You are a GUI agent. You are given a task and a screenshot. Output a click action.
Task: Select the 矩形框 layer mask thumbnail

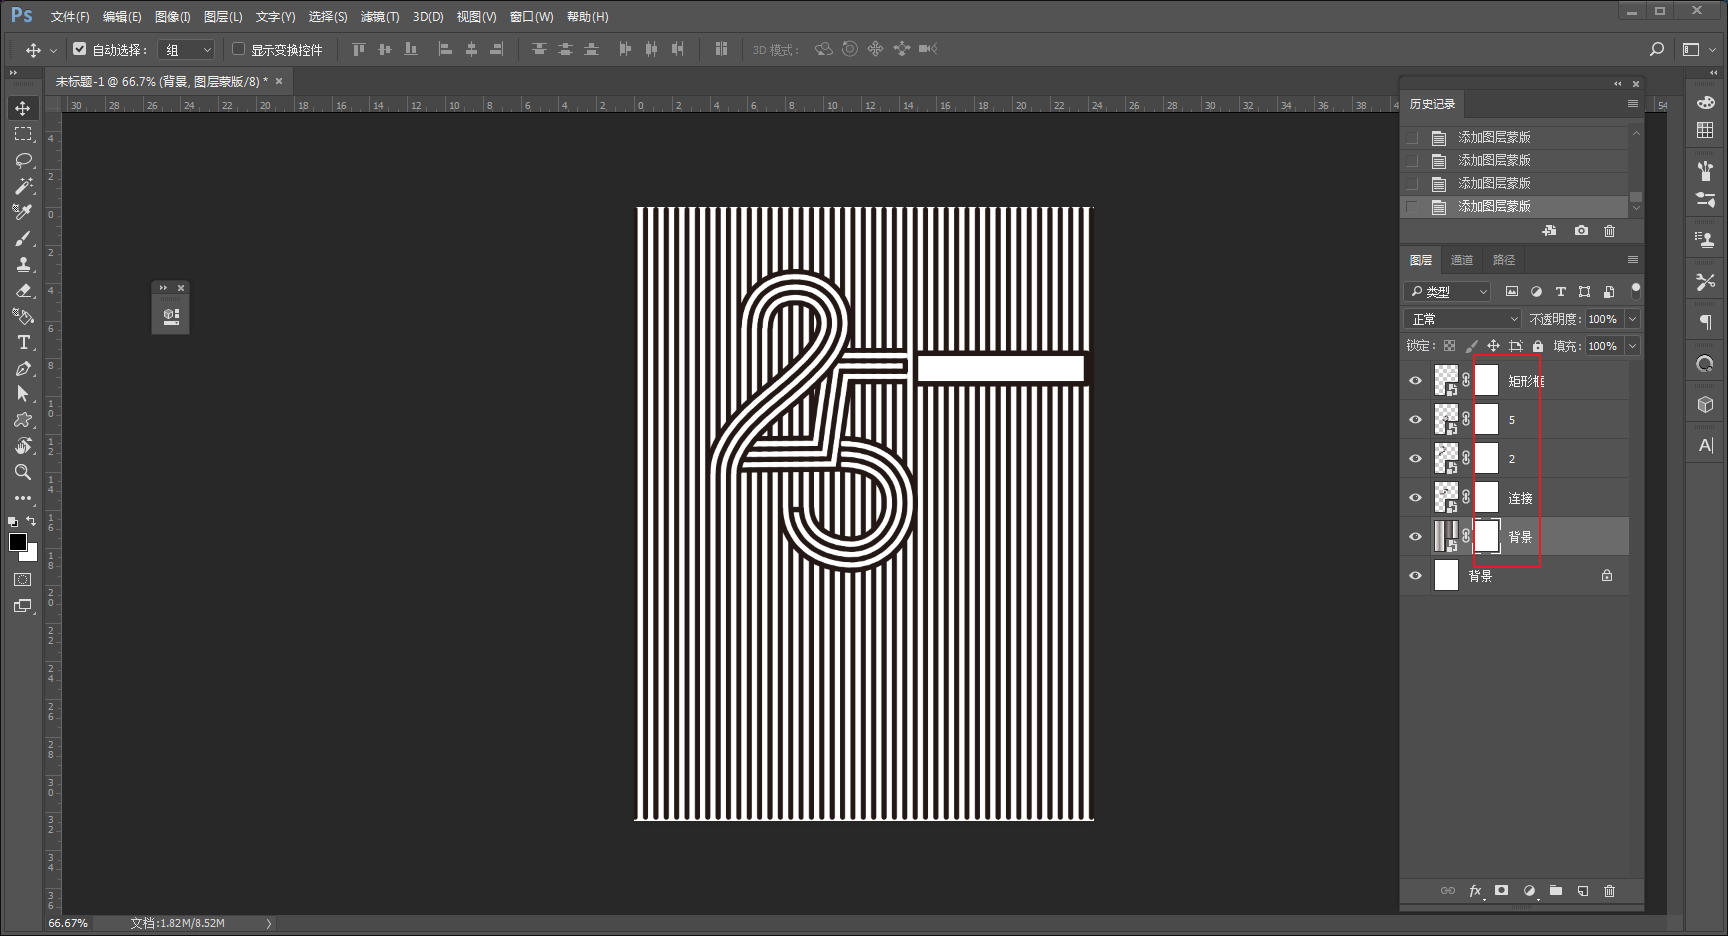[1487, 381]
